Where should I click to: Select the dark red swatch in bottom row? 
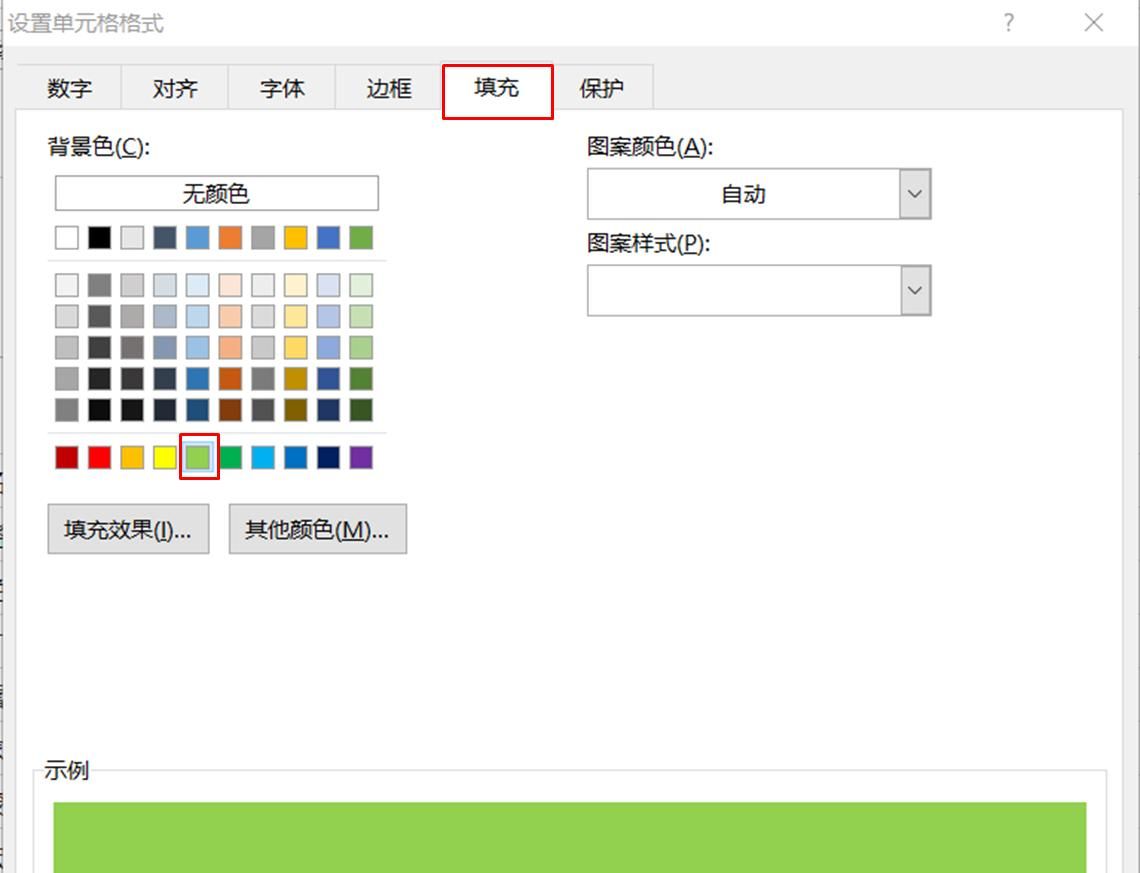[x=66, y=457]
